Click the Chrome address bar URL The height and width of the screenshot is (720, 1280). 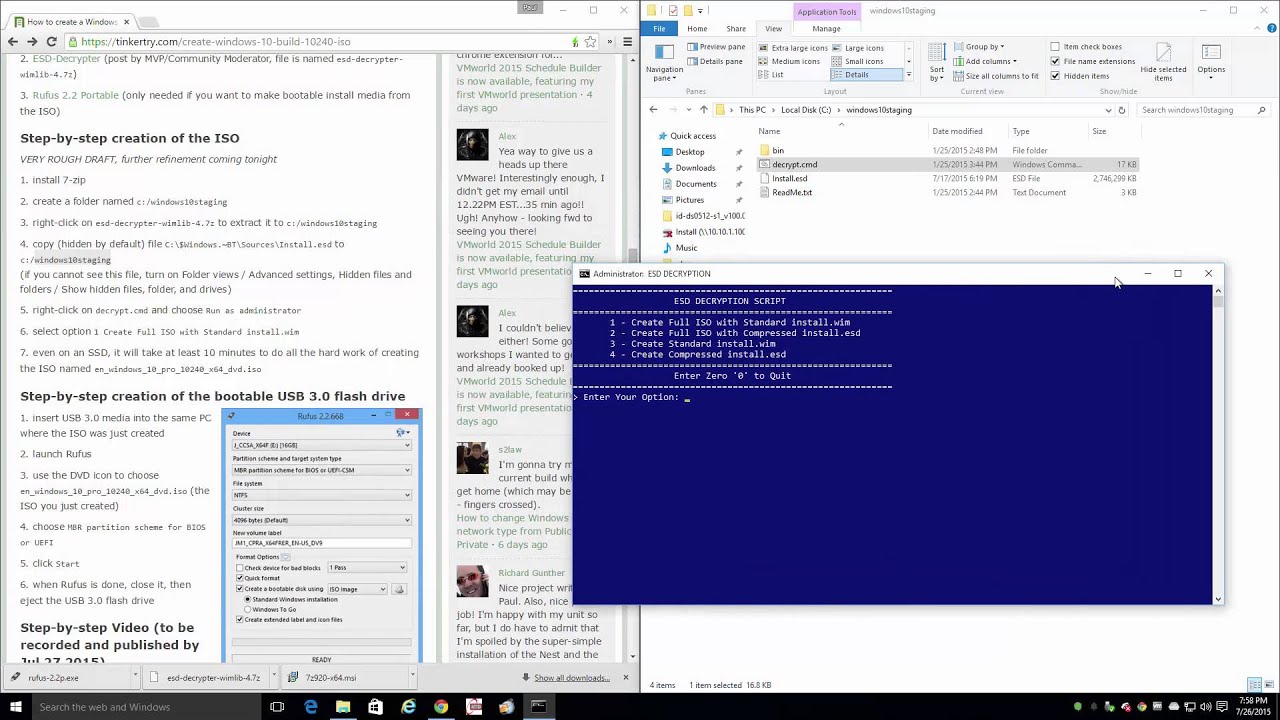pyautogui.click(x=215, y=42)
